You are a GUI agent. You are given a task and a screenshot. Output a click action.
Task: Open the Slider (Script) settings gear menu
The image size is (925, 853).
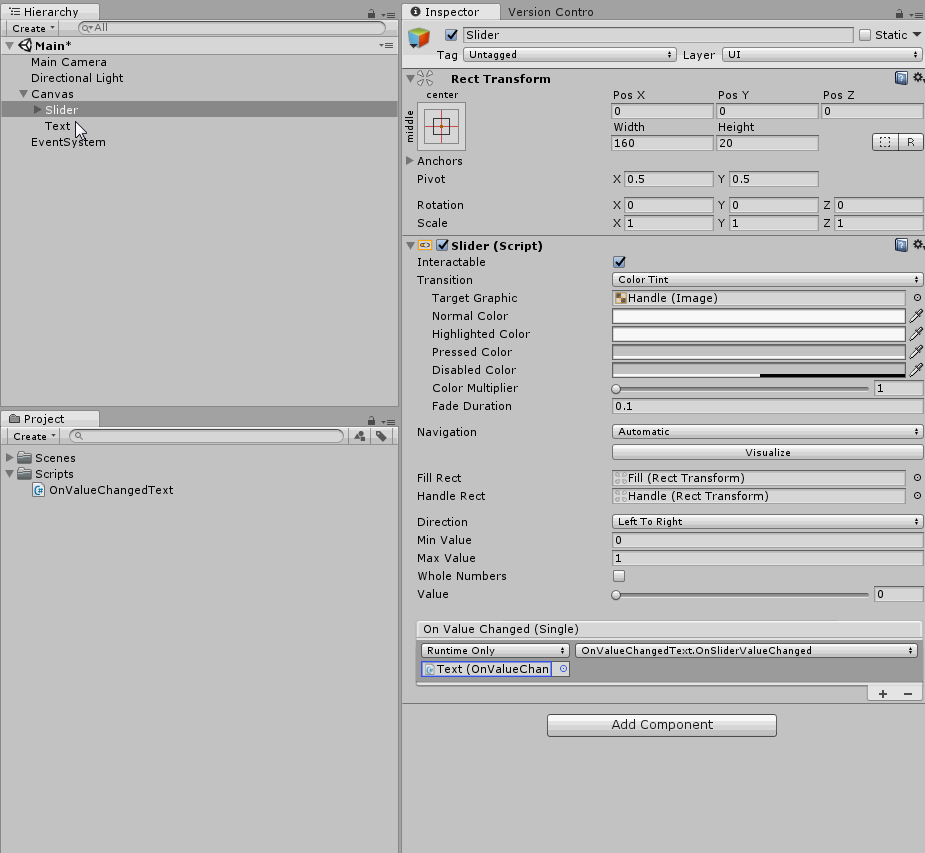coord(918,244)
